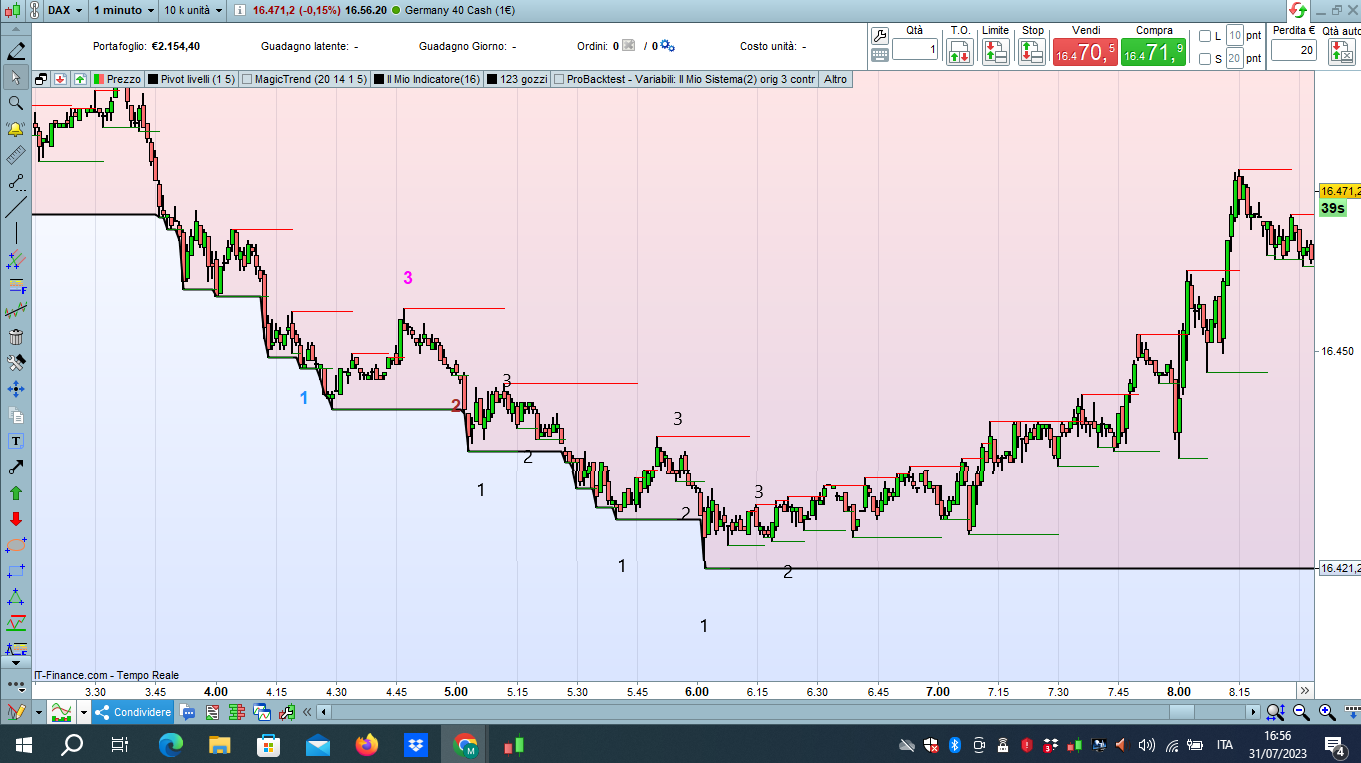Screen dimensions: 1361x763
Task: Toggle the L checkbox
Action: coord(1205,36)
